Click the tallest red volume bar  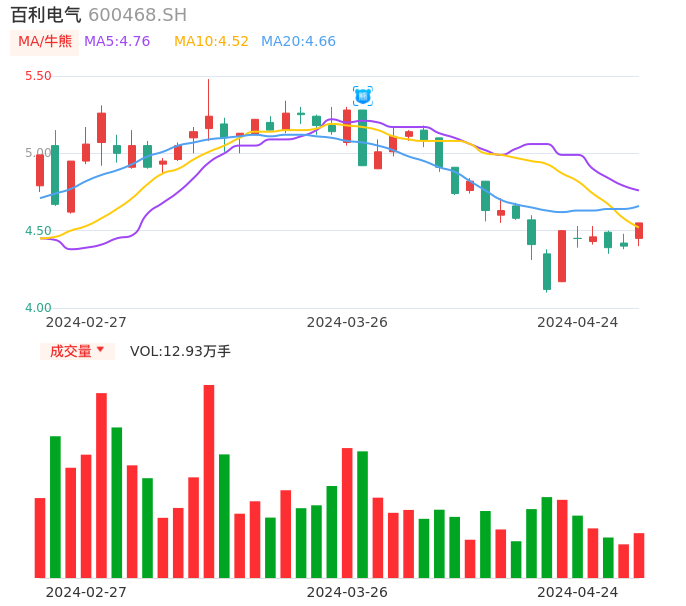209,481
